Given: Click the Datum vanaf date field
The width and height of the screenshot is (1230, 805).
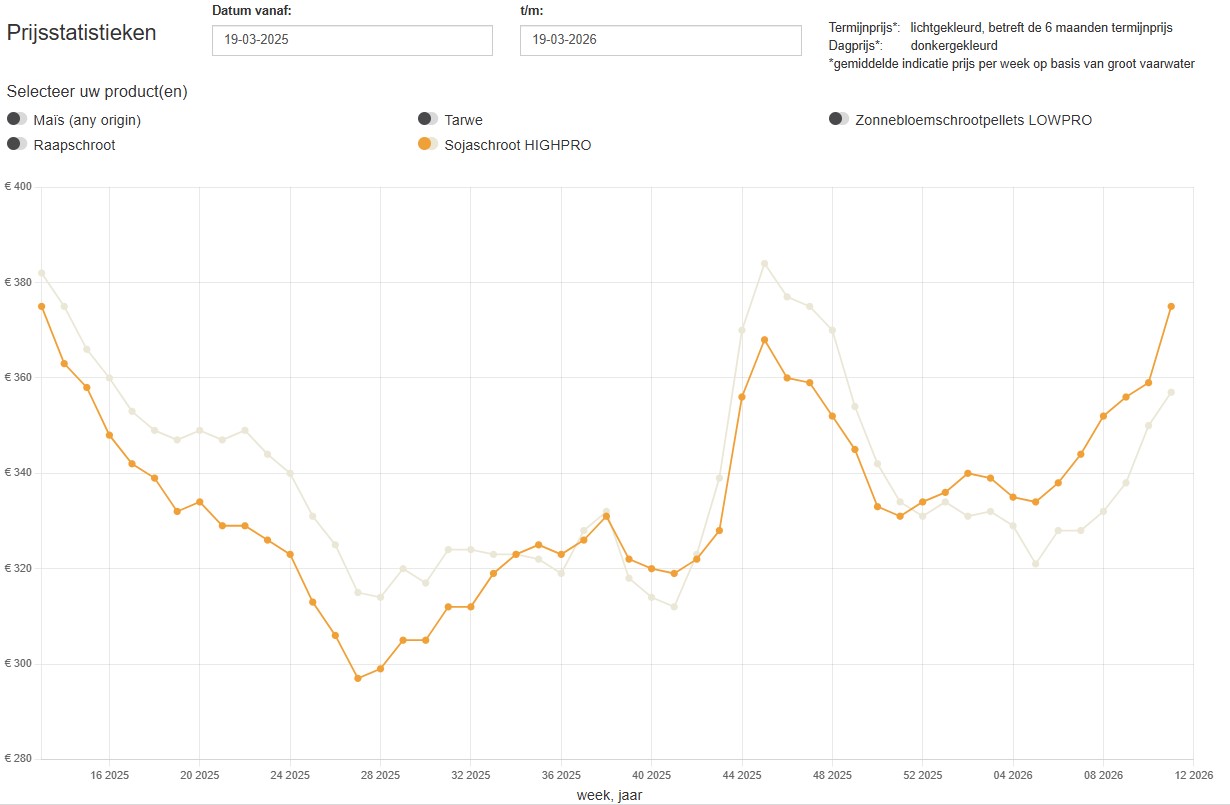Looking at the screenshot, I should pos(352,41).
